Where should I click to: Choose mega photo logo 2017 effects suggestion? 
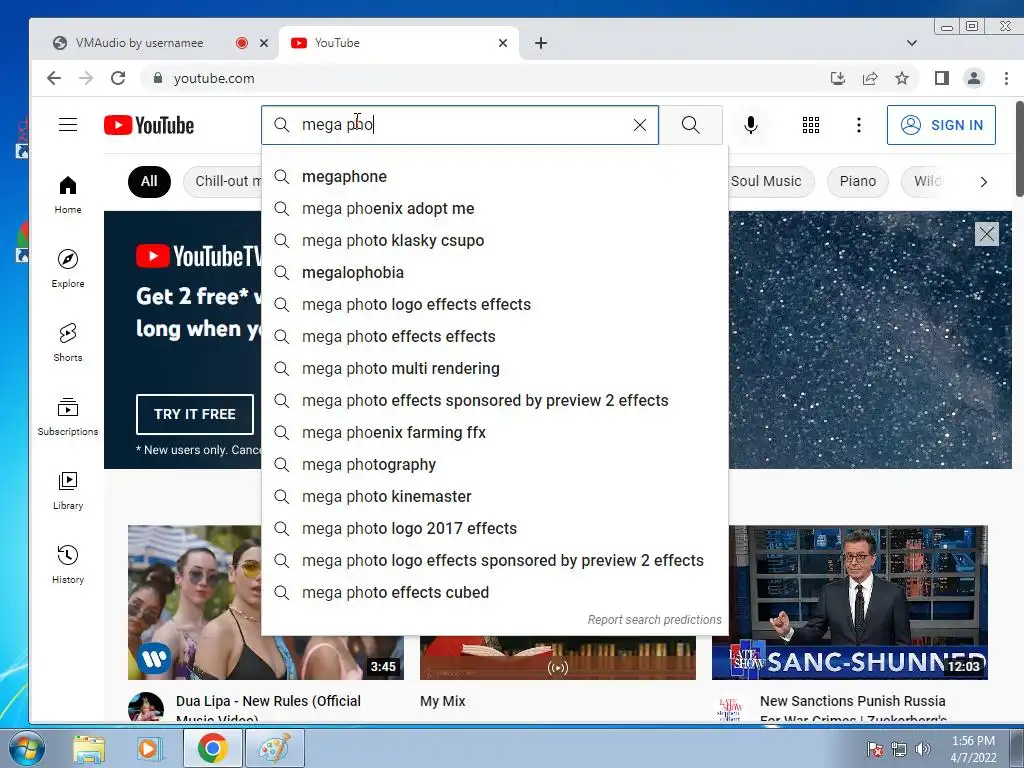(x=494, y=528)
